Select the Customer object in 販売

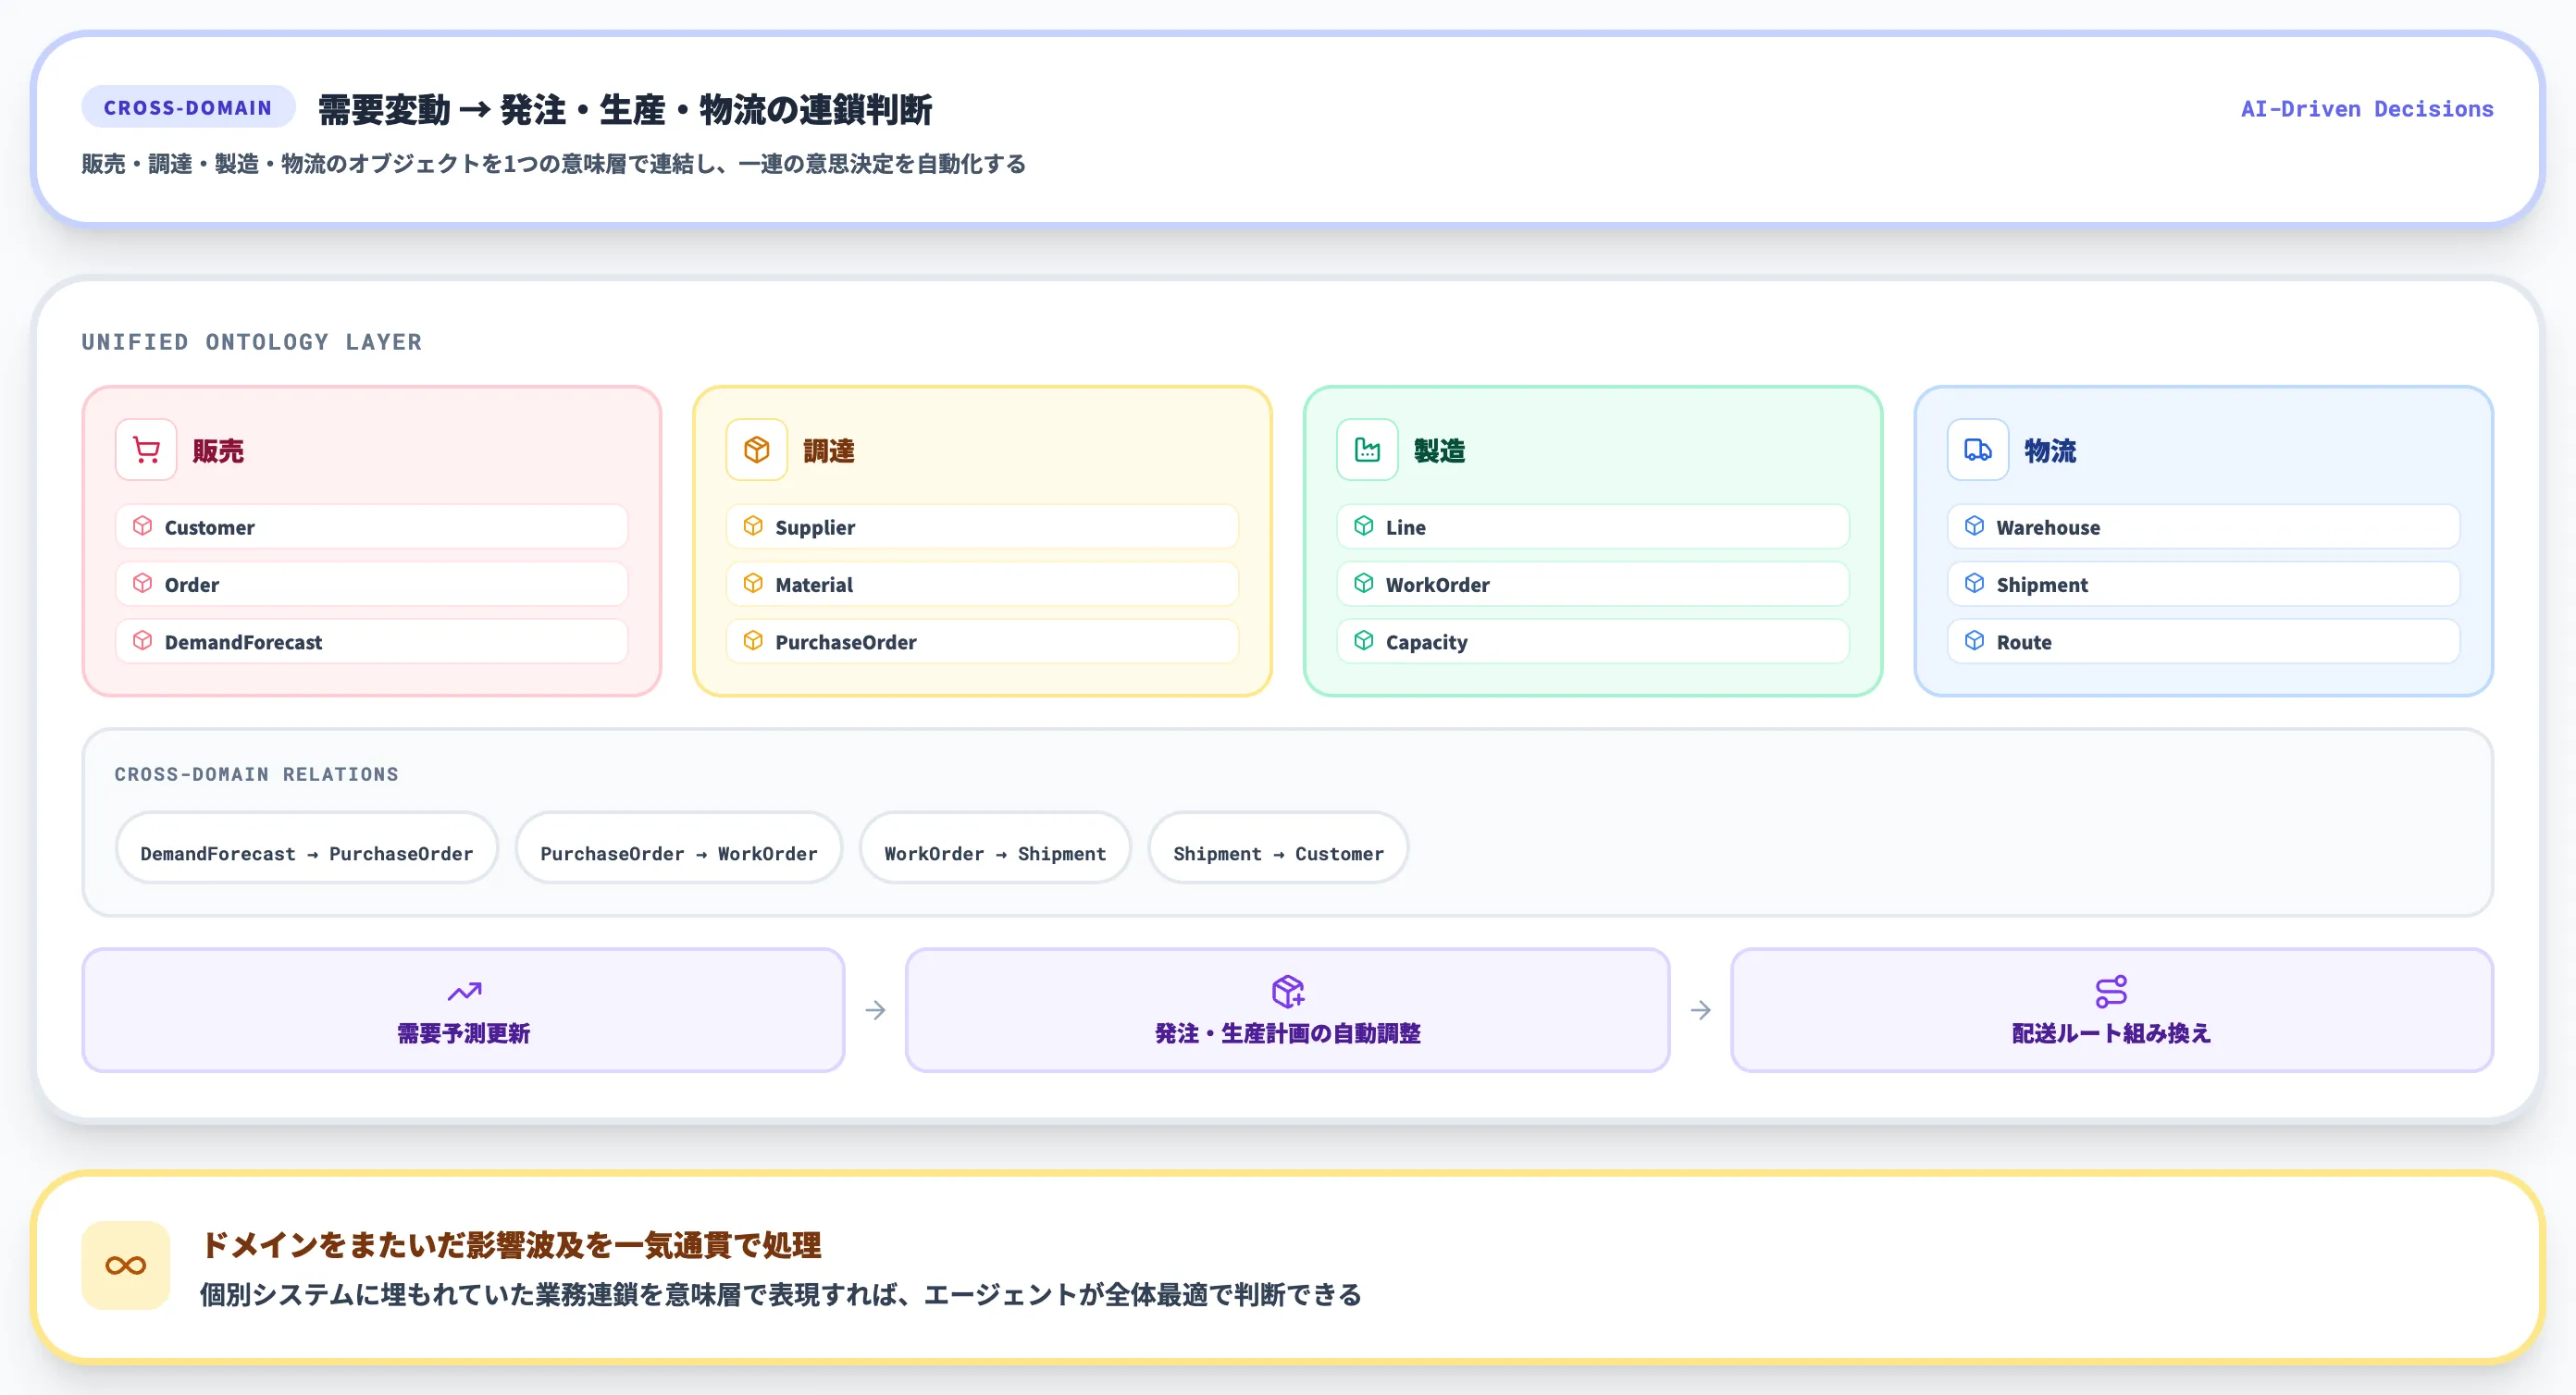[371, 526]
